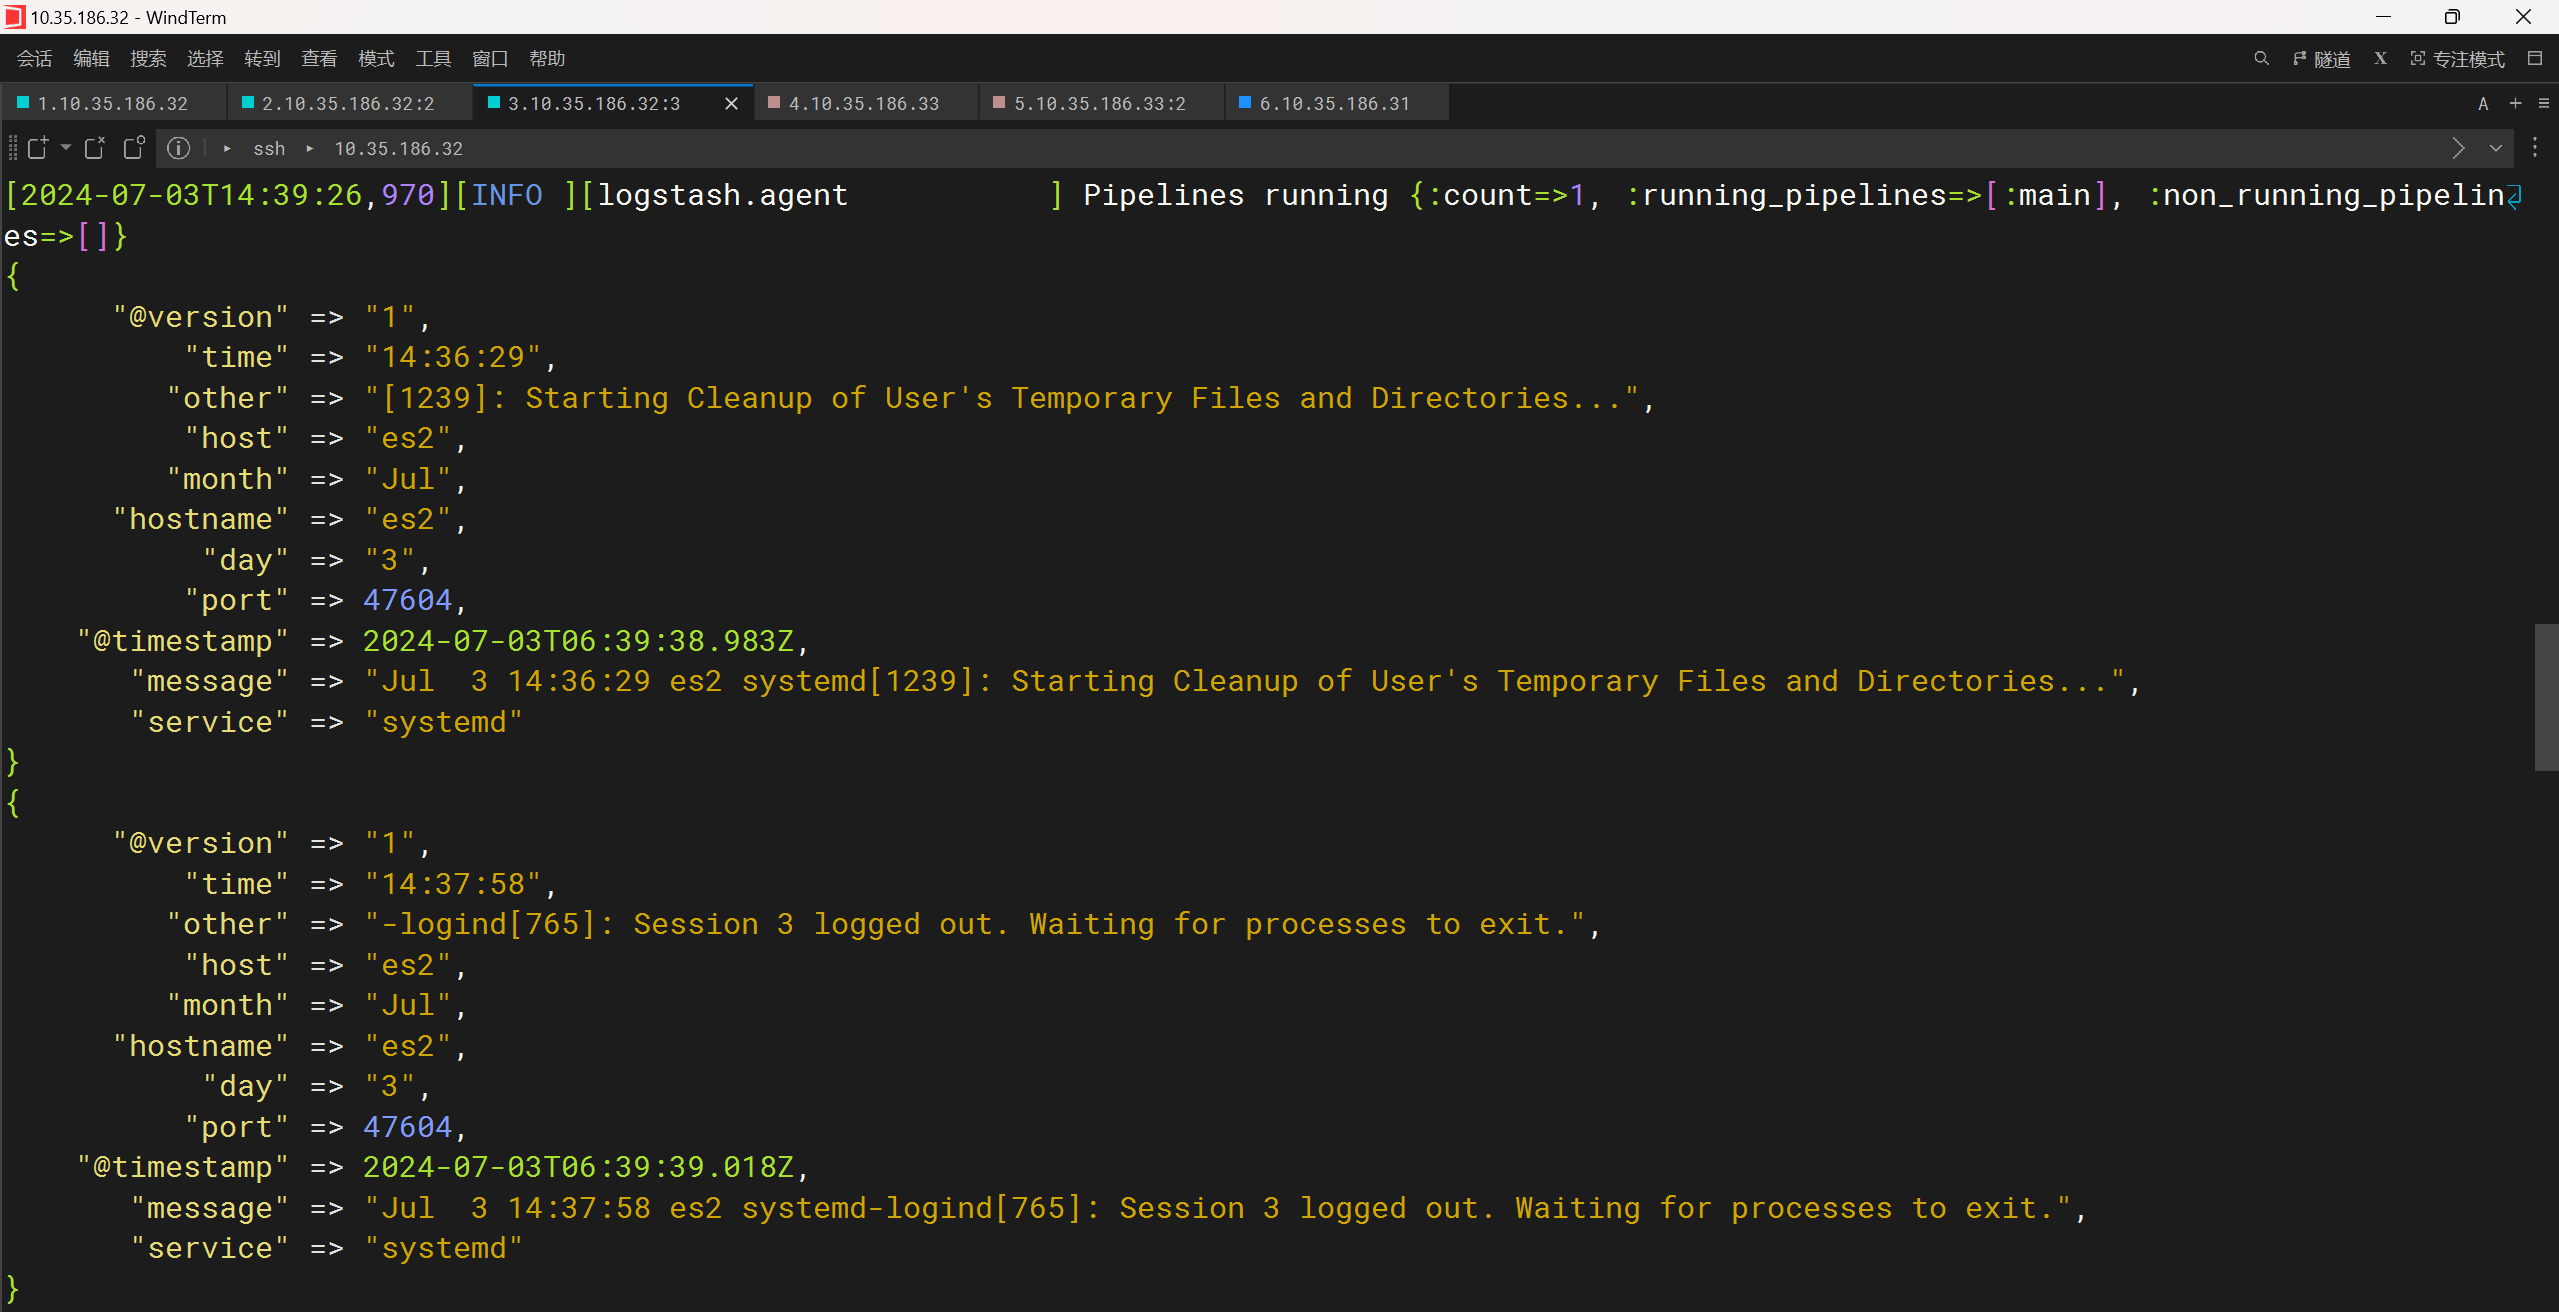The height and width of the screenshot is (1312, 2559).
Task: Click the vertical scrollbar thumb
Action: coord(2546,697)
